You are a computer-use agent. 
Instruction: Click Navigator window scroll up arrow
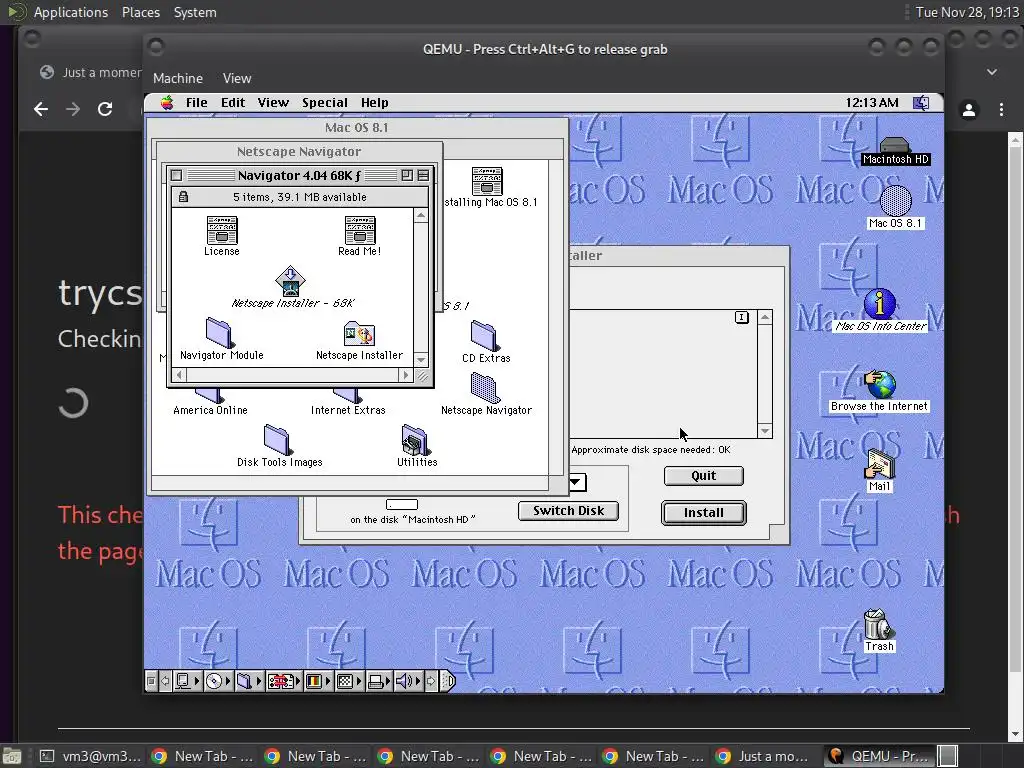coord(421,216)
